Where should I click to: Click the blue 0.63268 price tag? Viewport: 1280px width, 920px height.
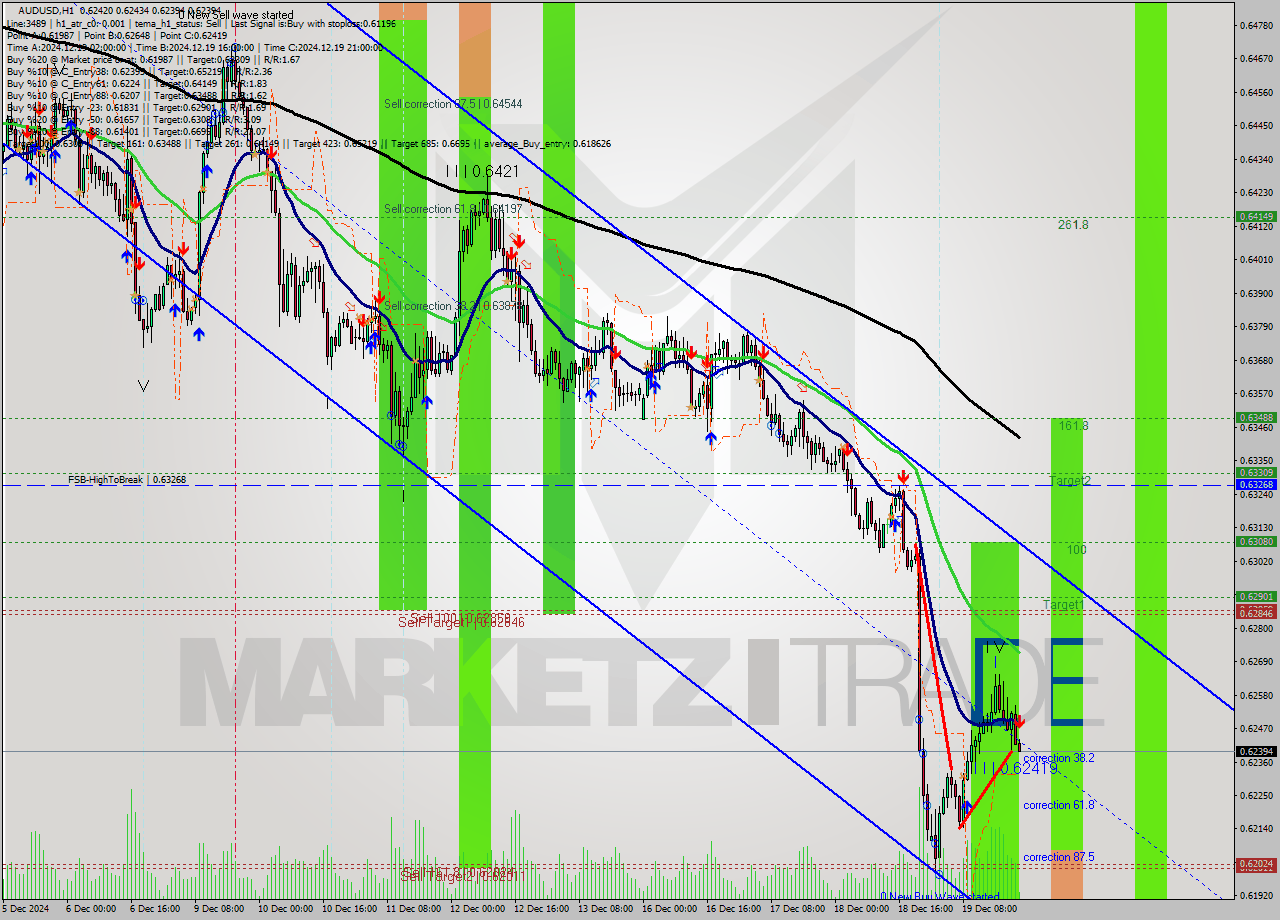(1256, 484)
